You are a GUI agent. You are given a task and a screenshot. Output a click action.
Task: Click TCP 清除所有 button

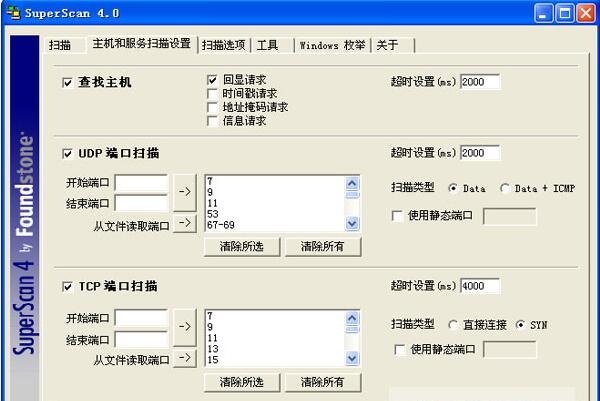click(323, 382)
